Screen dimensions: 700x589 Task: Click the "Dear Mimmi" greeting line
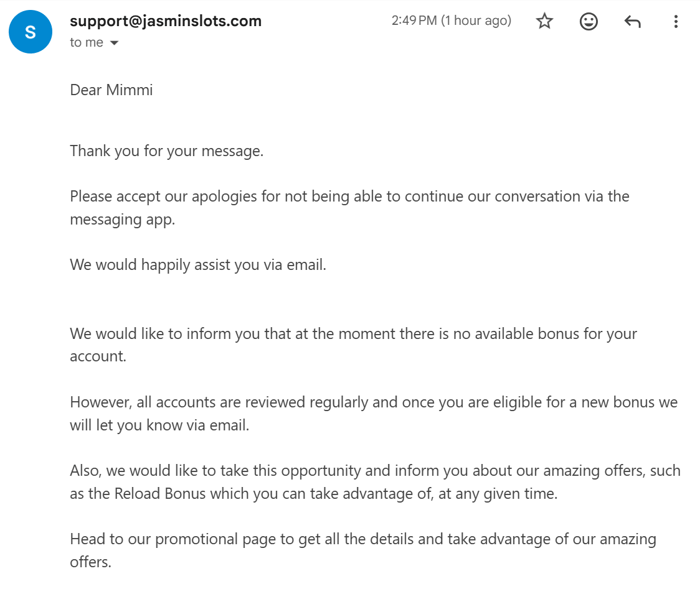coord(111,90)
